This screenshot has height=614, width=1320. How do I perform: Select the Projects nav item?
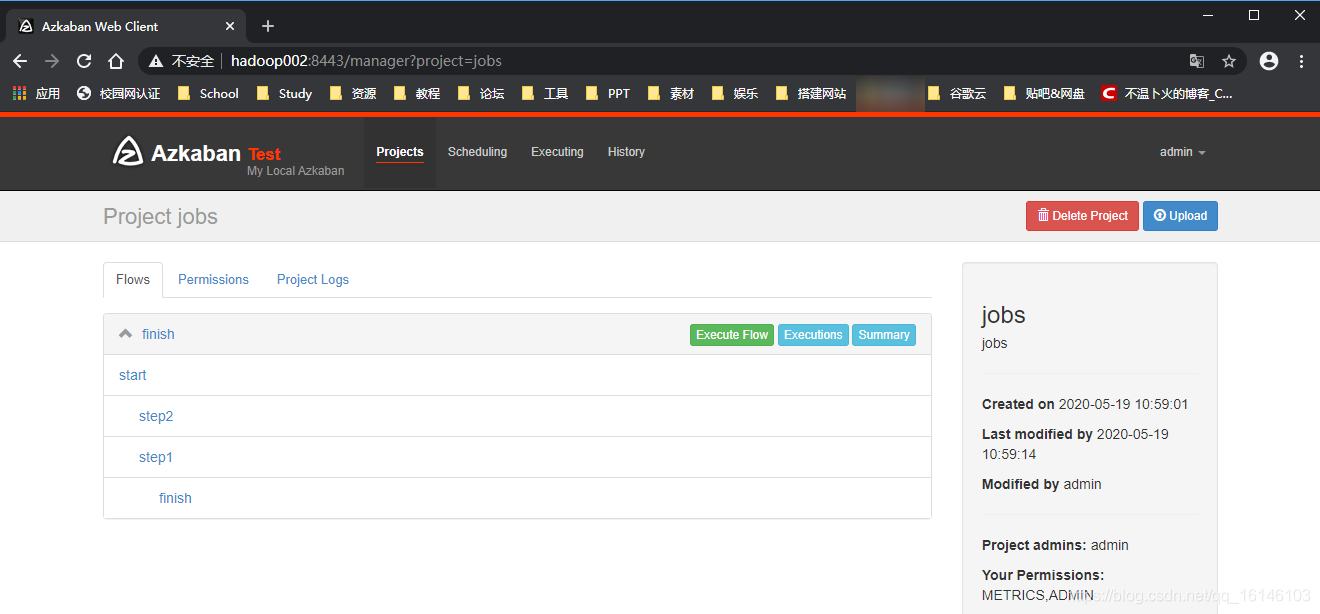point(400,152)
